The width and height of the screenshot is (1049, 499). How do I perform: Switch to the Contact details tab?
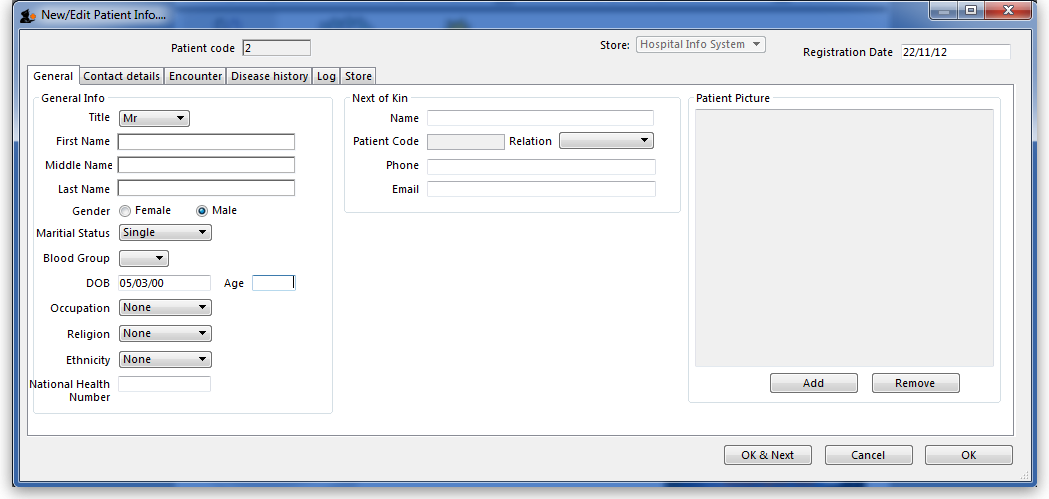click(x=121, y=76)
